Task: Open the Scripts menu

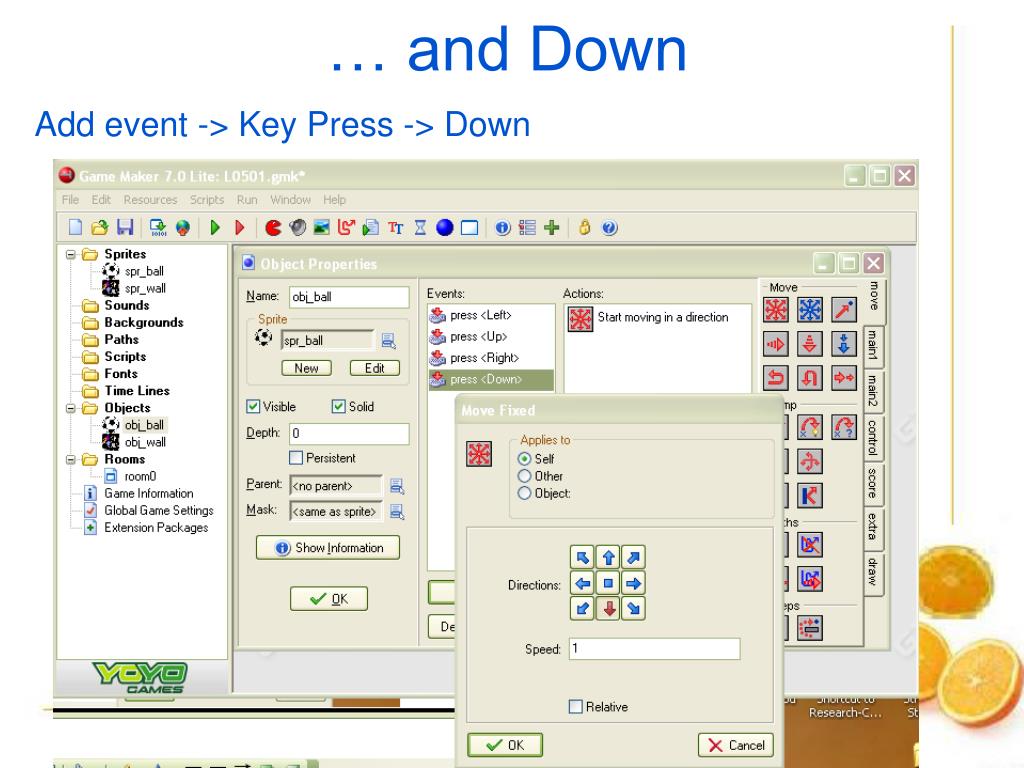Action: pos(206,199)
